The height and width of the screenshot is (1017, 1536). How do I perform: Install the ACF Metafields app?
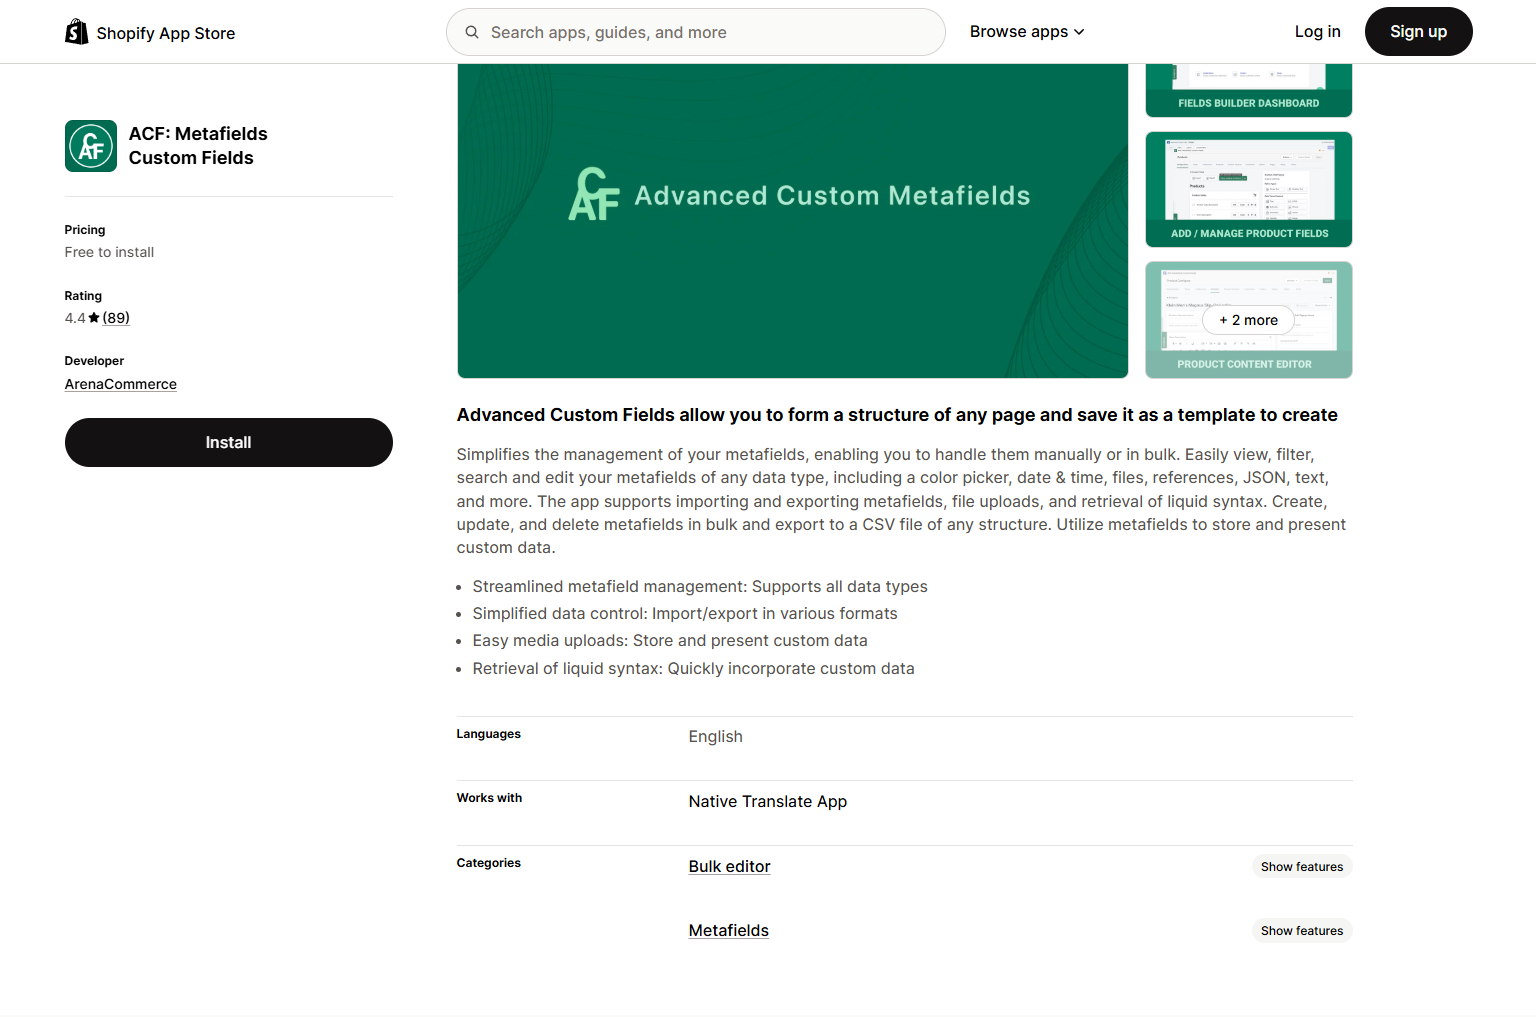pyautogui.click(x=228, y=443)
